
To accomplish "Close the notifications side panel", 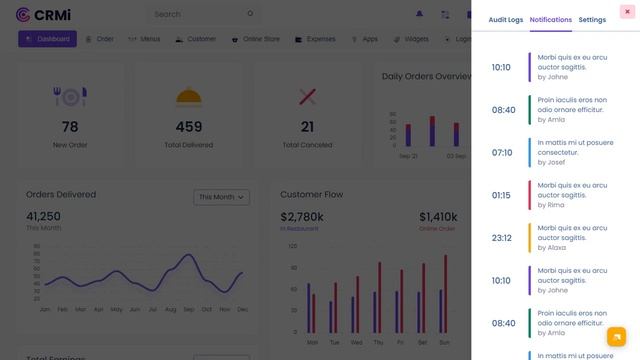I will [x=627, y=12].
